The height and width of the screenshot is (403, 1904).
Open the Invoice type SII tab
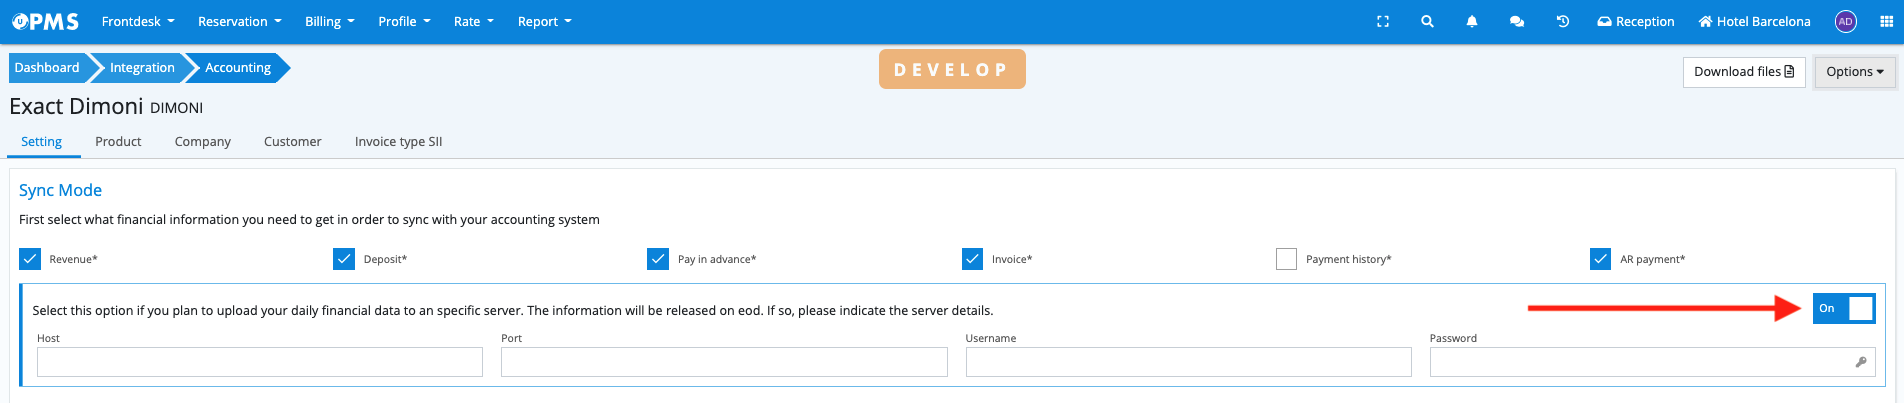(398, 142)
